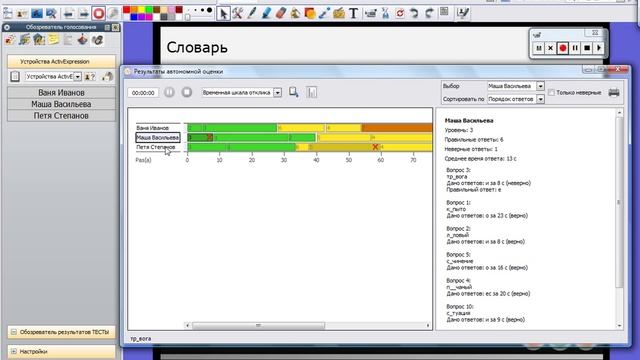Viewport: 640px width, 360px height.
Task: Pick the blue color swatch
Action: click(134, 17)
